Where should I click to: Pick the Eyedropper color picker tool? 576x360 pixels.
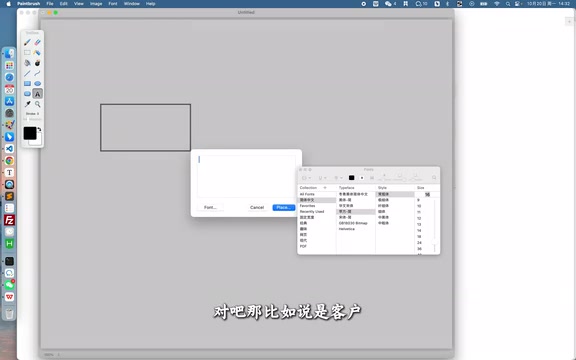coord(27,104)
